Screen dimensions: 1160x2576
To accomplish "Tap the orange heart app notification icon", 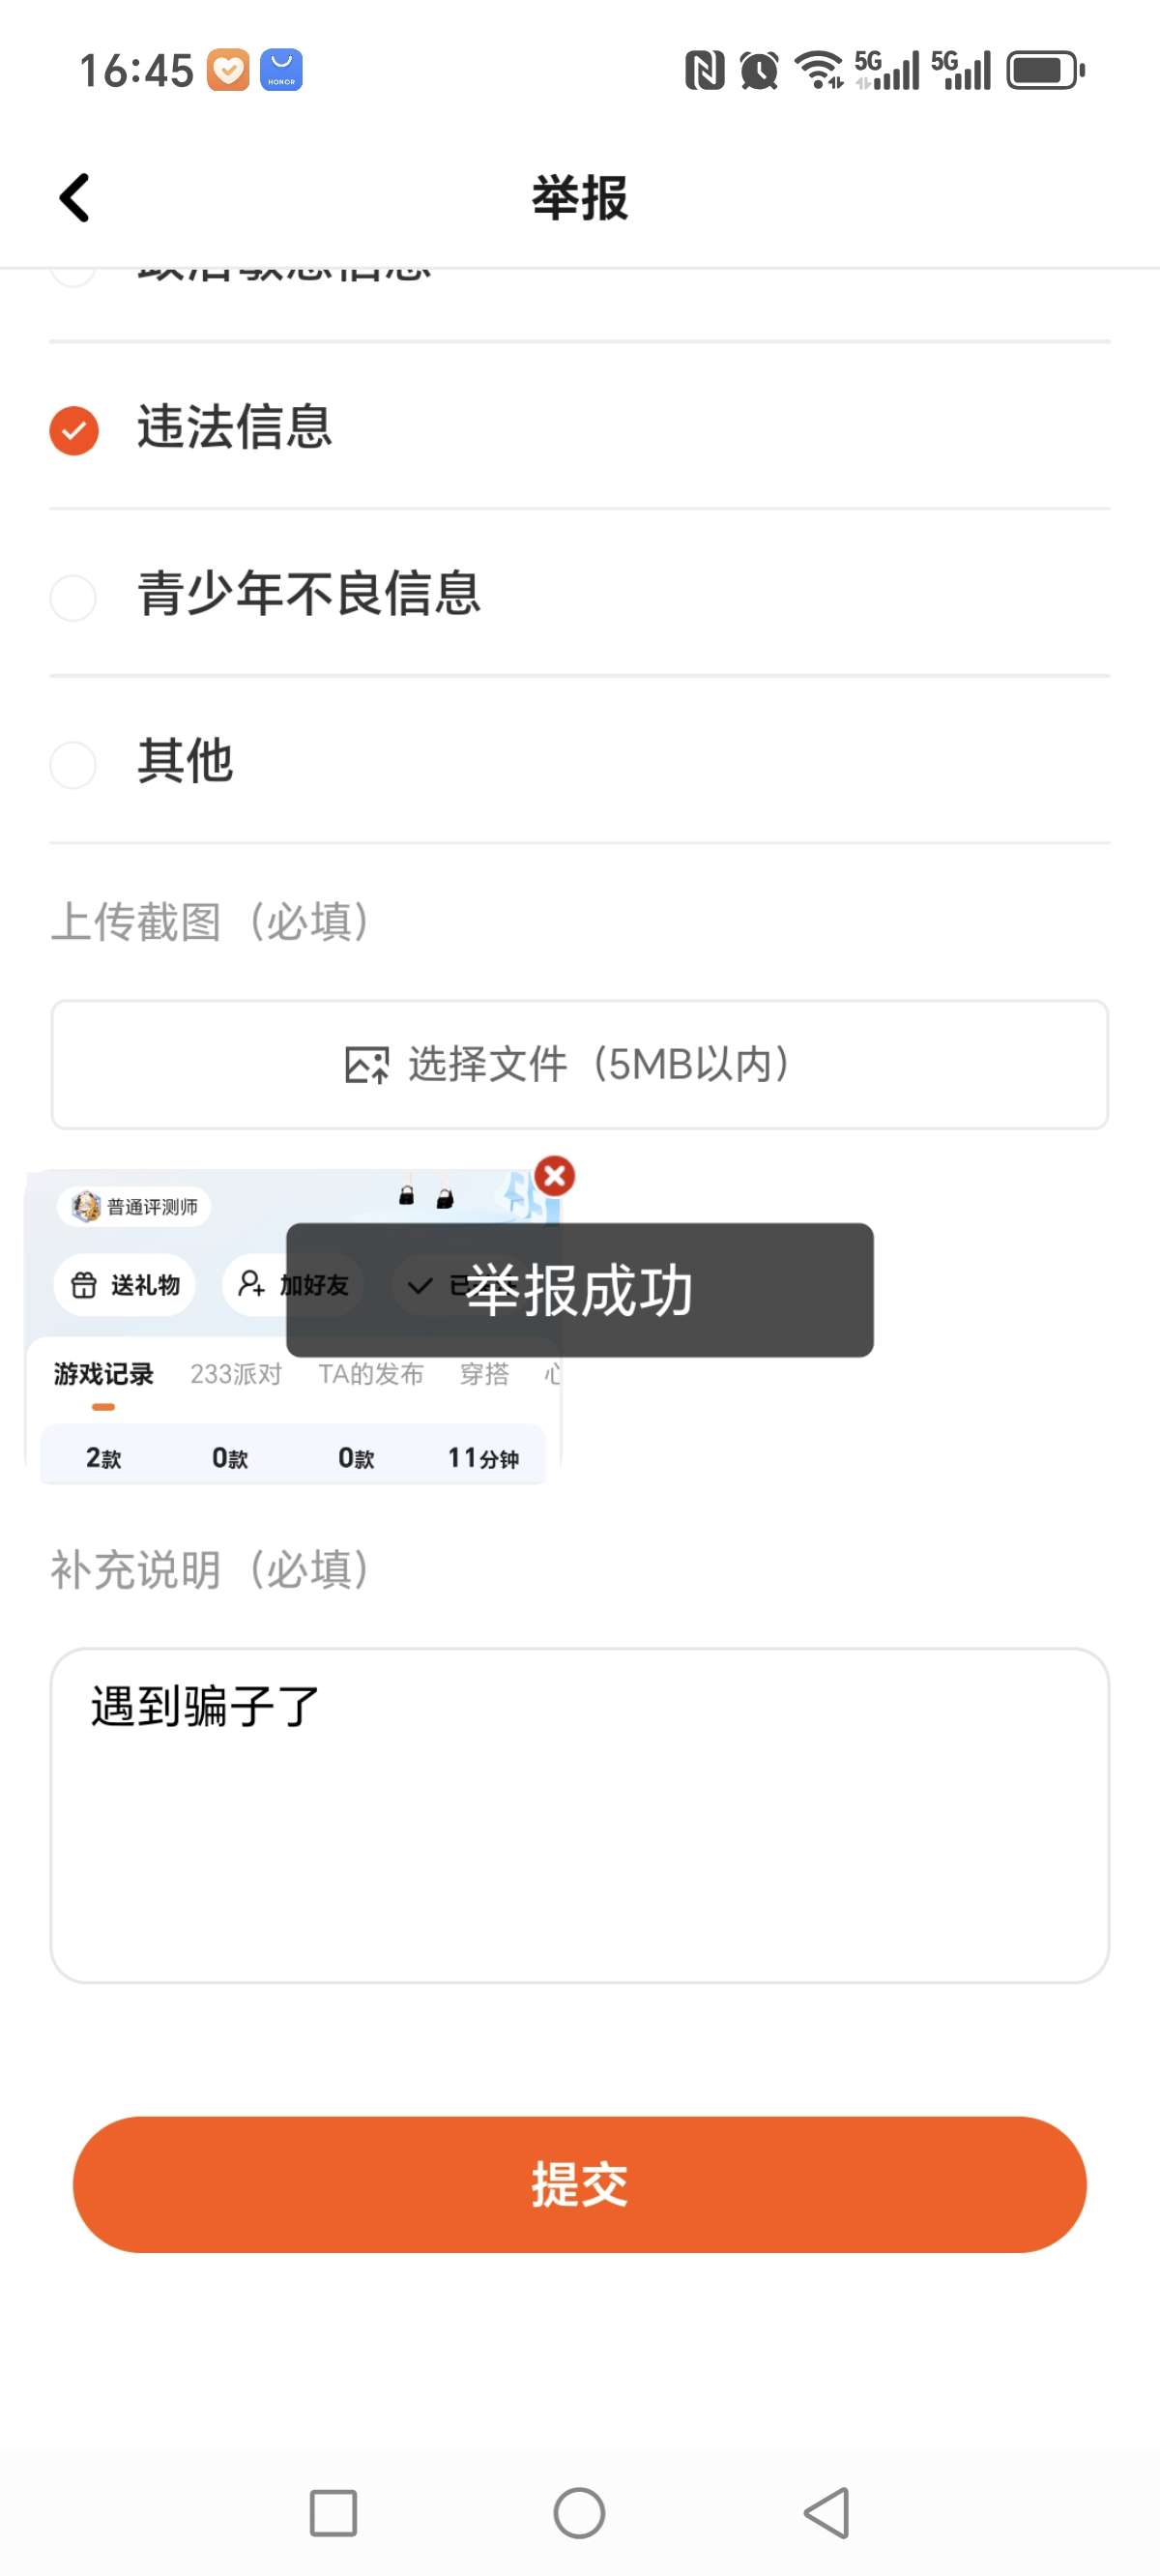I will (228, 71).
